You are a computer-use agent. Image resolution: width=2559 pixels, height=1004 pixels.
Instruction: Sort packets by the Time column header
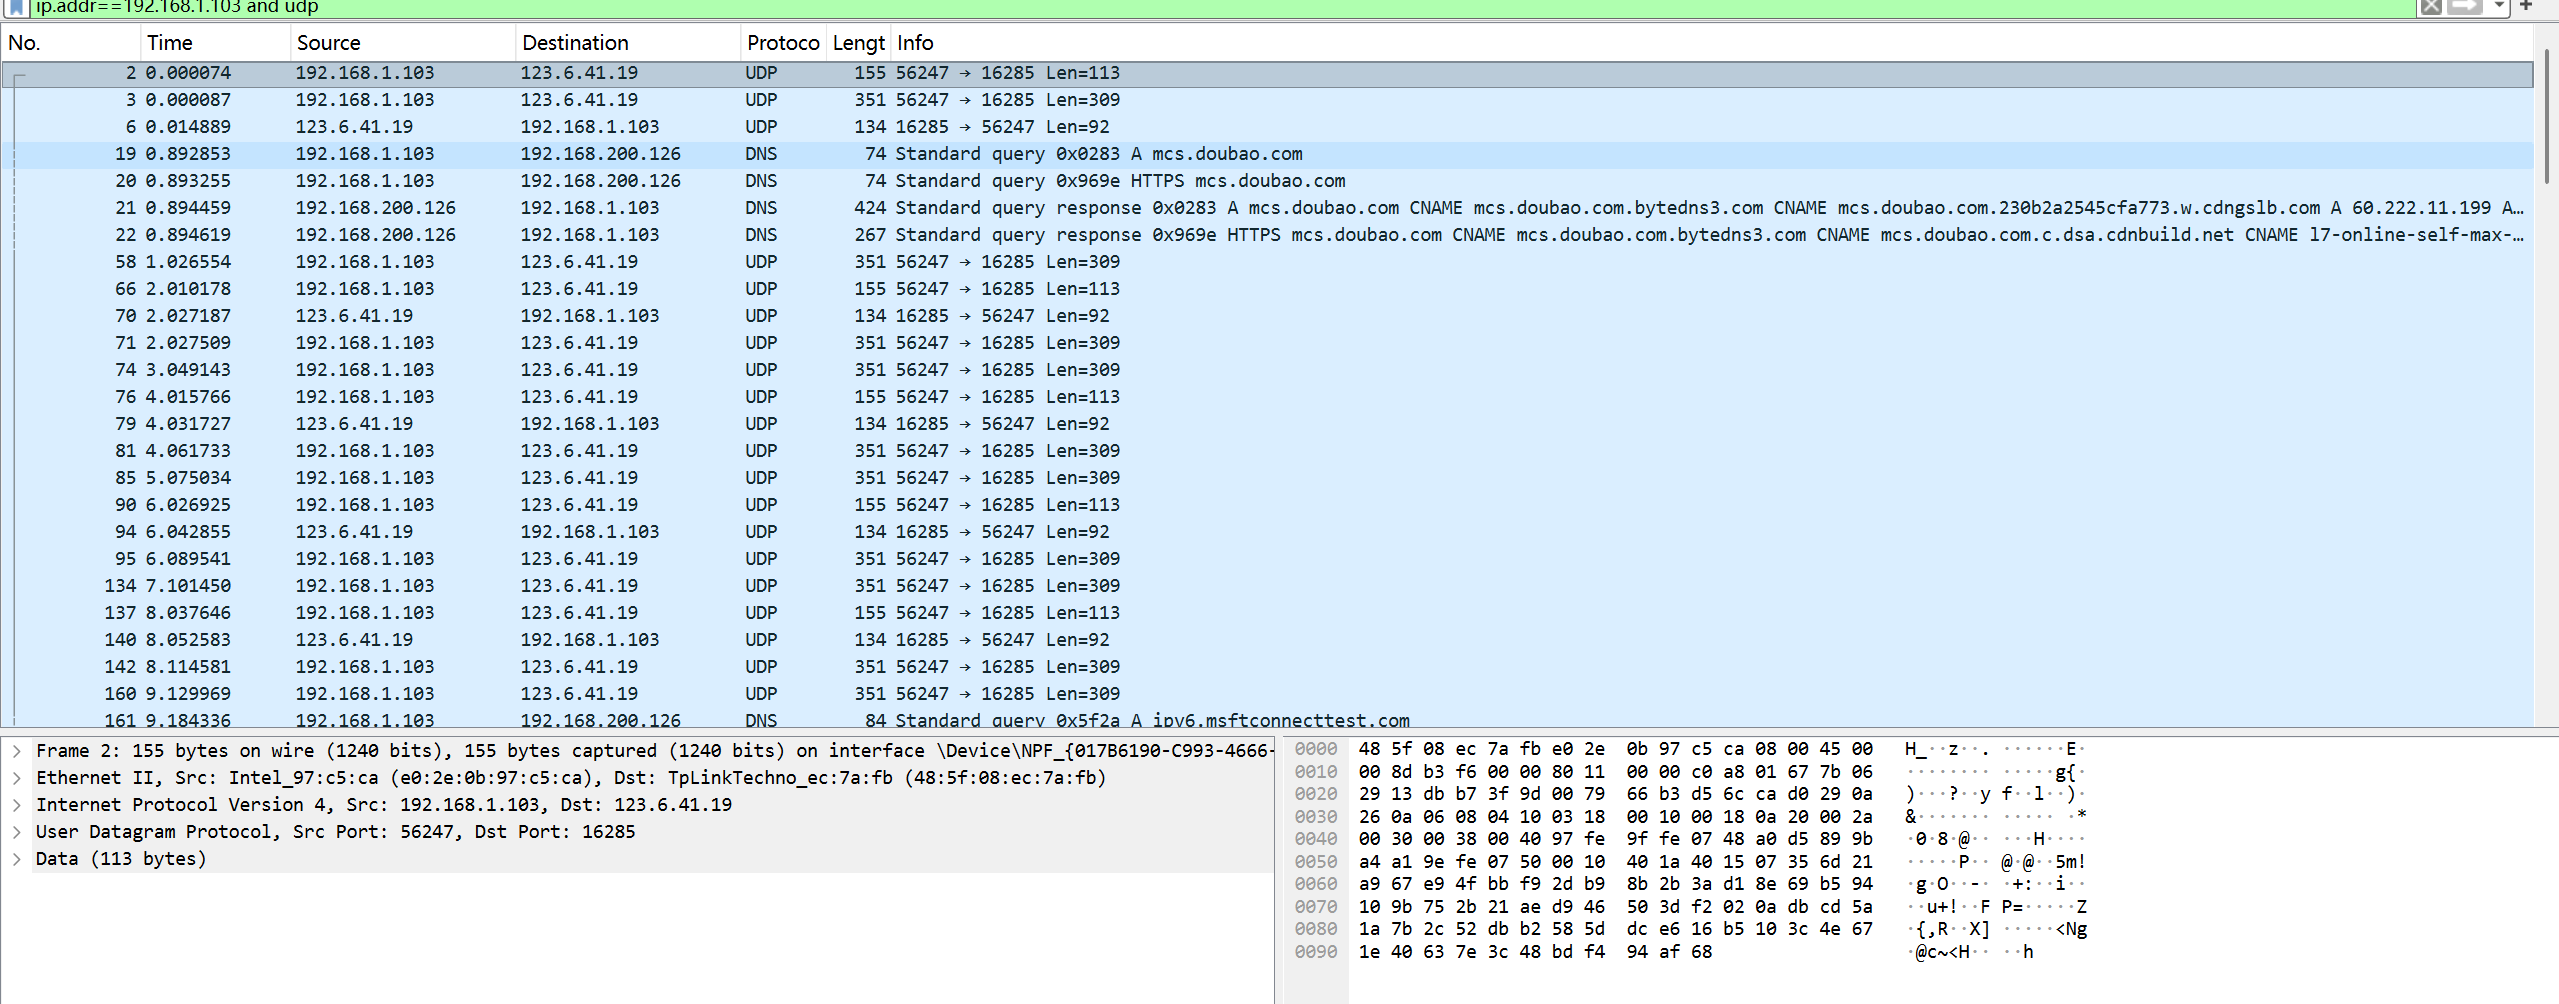coord(215,43)
